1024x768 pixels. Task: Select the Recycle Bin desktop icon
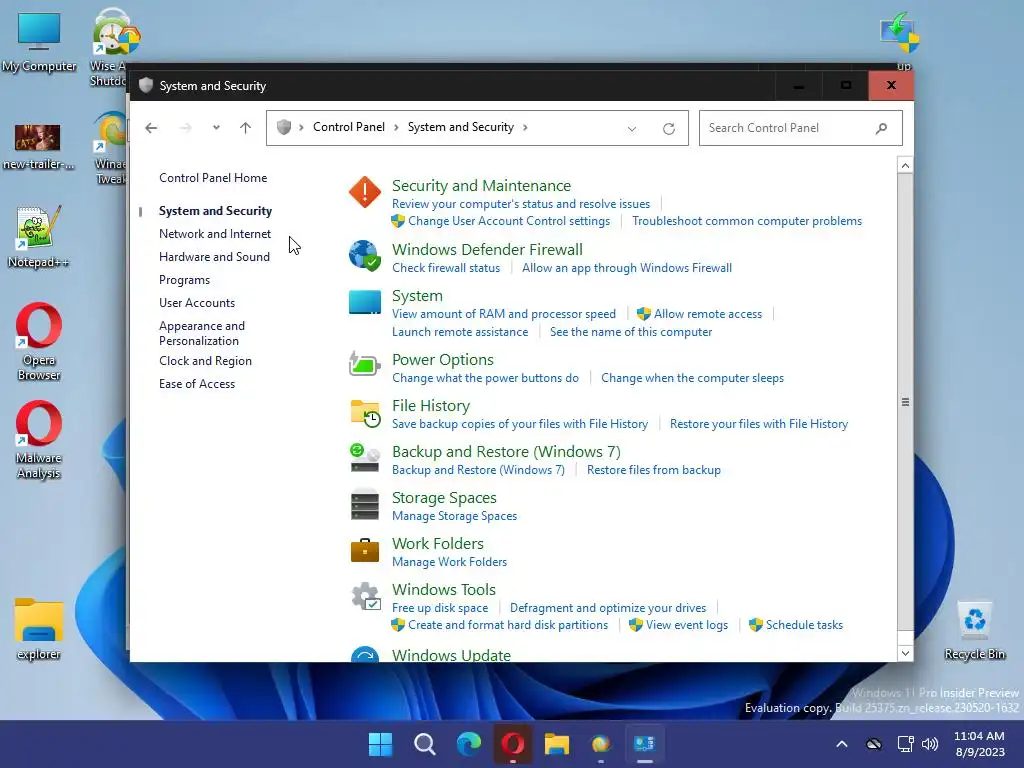(974, 629)
